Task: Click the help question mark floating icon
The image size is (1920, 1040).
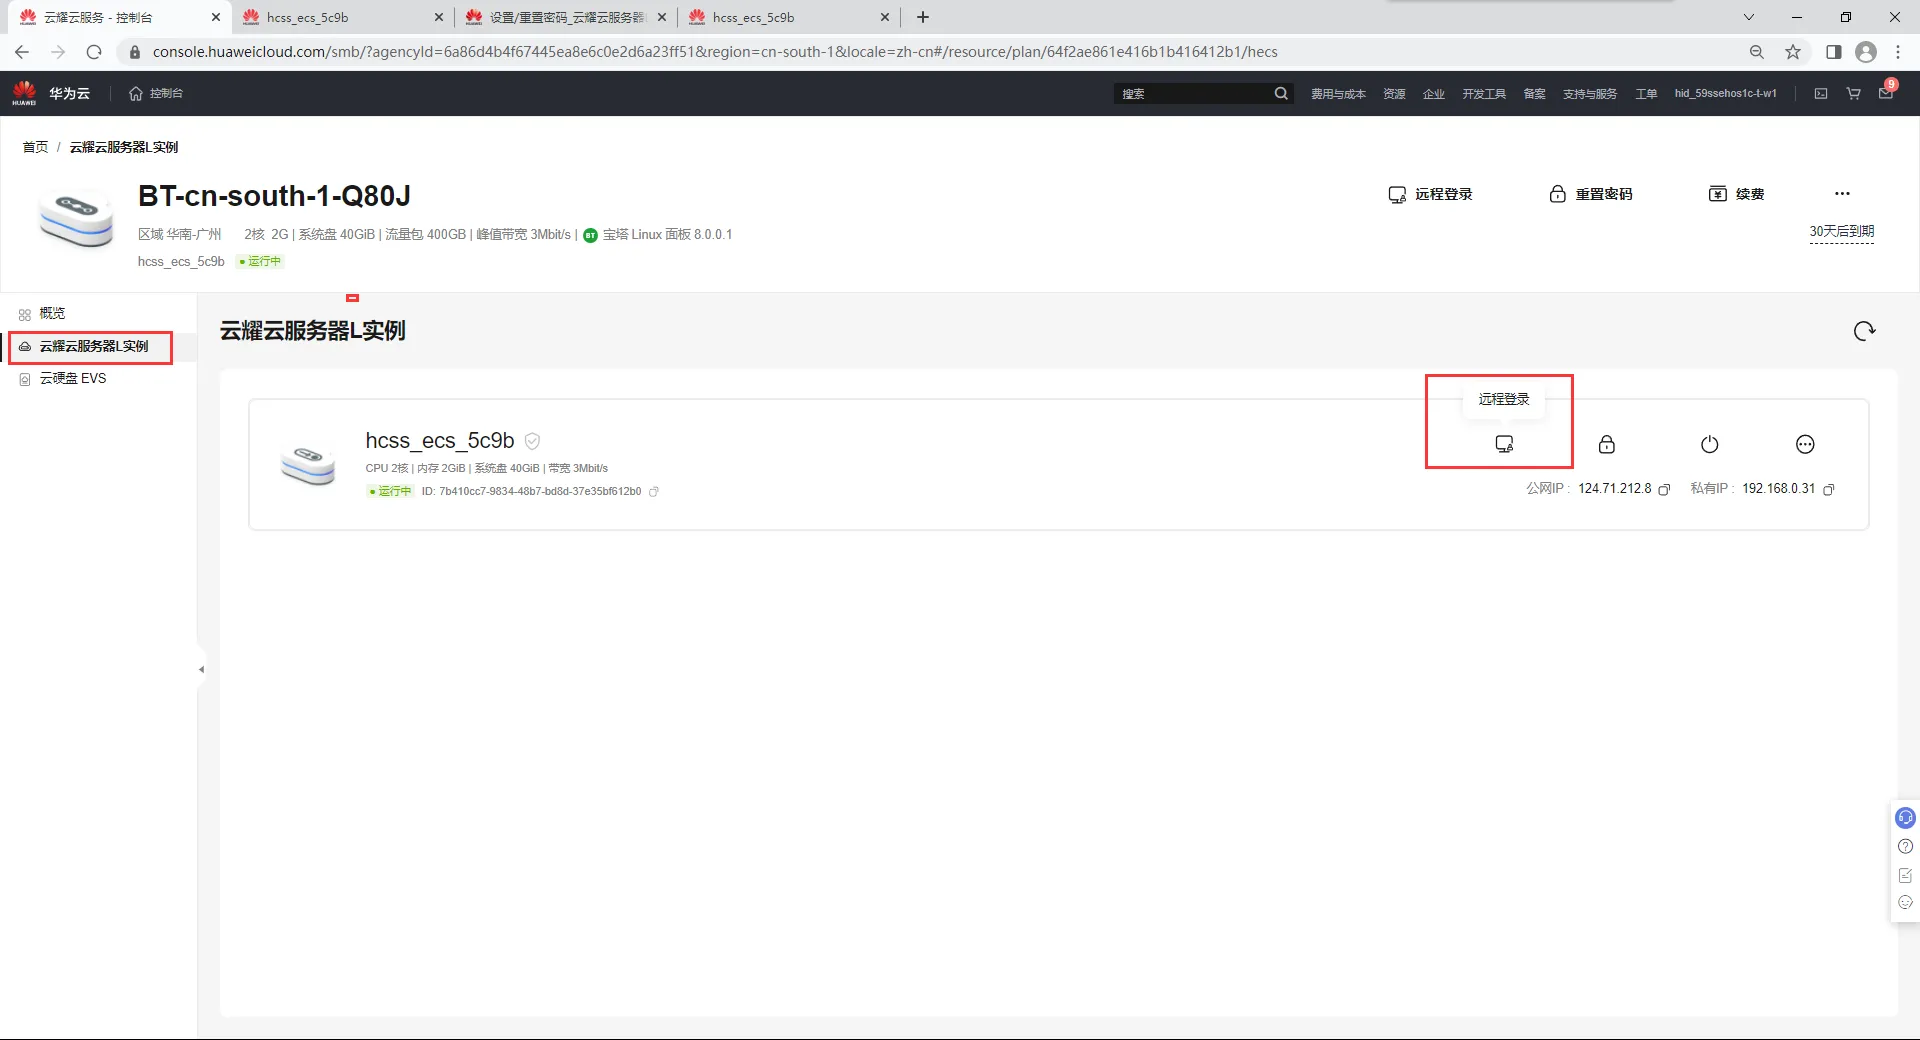Action: click(1905, 846)
